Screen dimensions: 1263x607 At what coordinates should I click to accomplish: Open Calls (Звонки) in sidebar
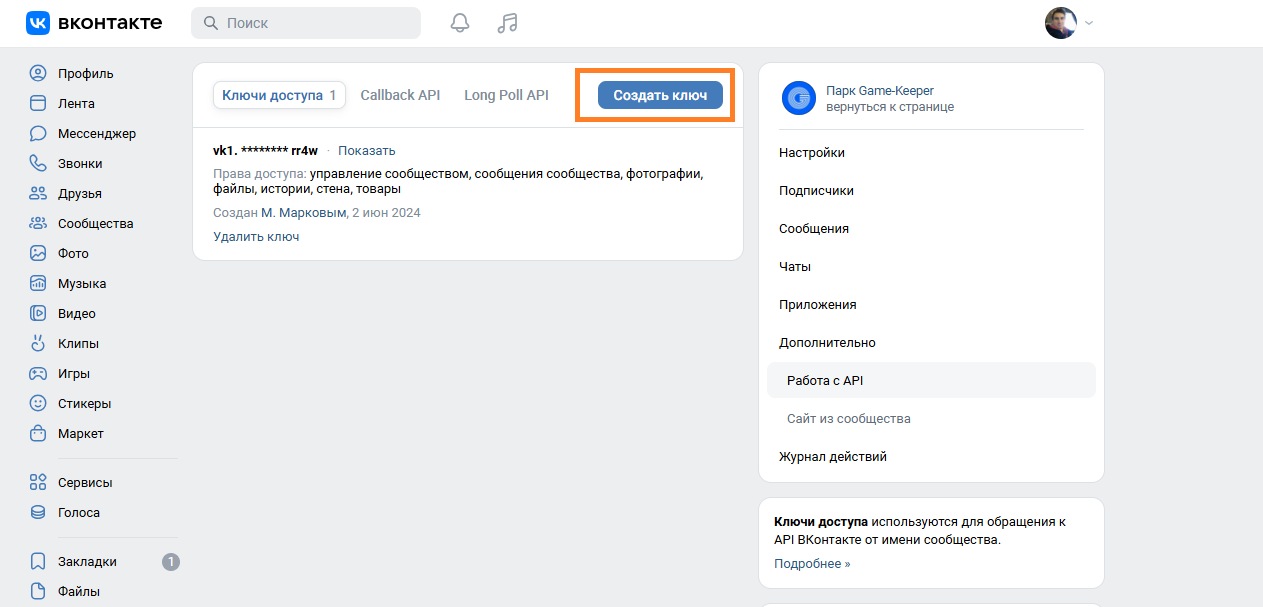pos(80,163)
